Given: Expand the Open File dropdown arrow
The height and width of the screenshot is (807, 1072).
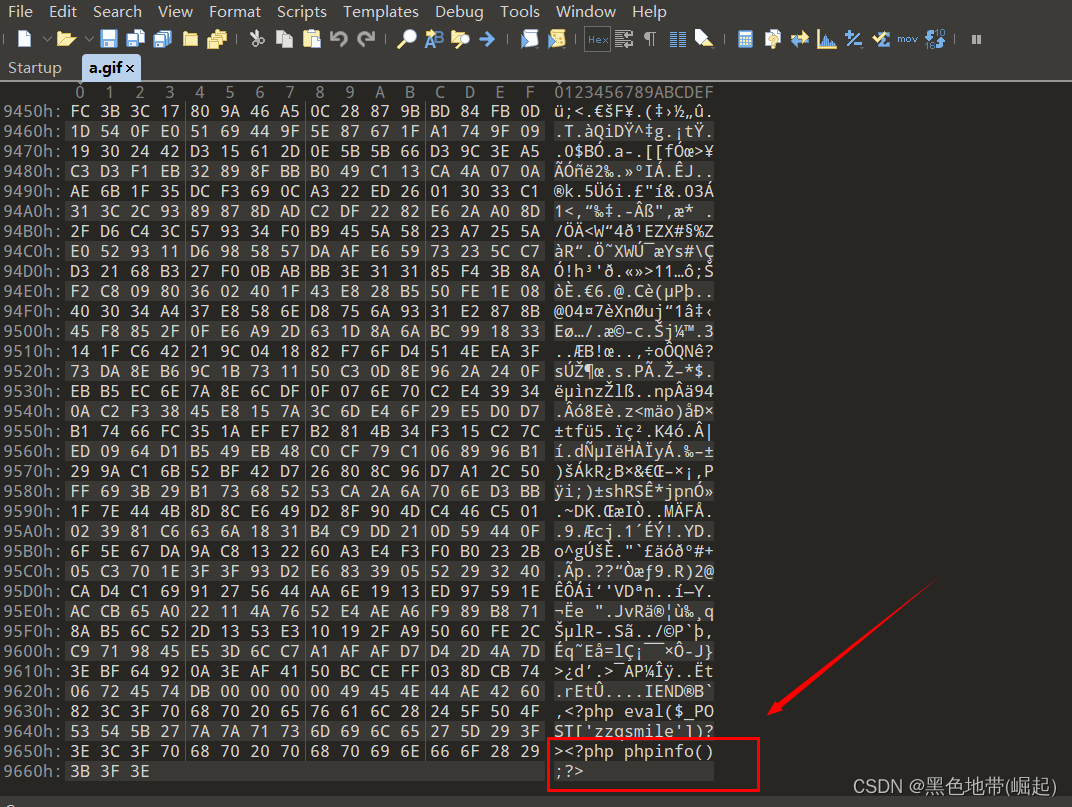Looking at the screenshot, I should pyautogui.click(x=89, y=39).
